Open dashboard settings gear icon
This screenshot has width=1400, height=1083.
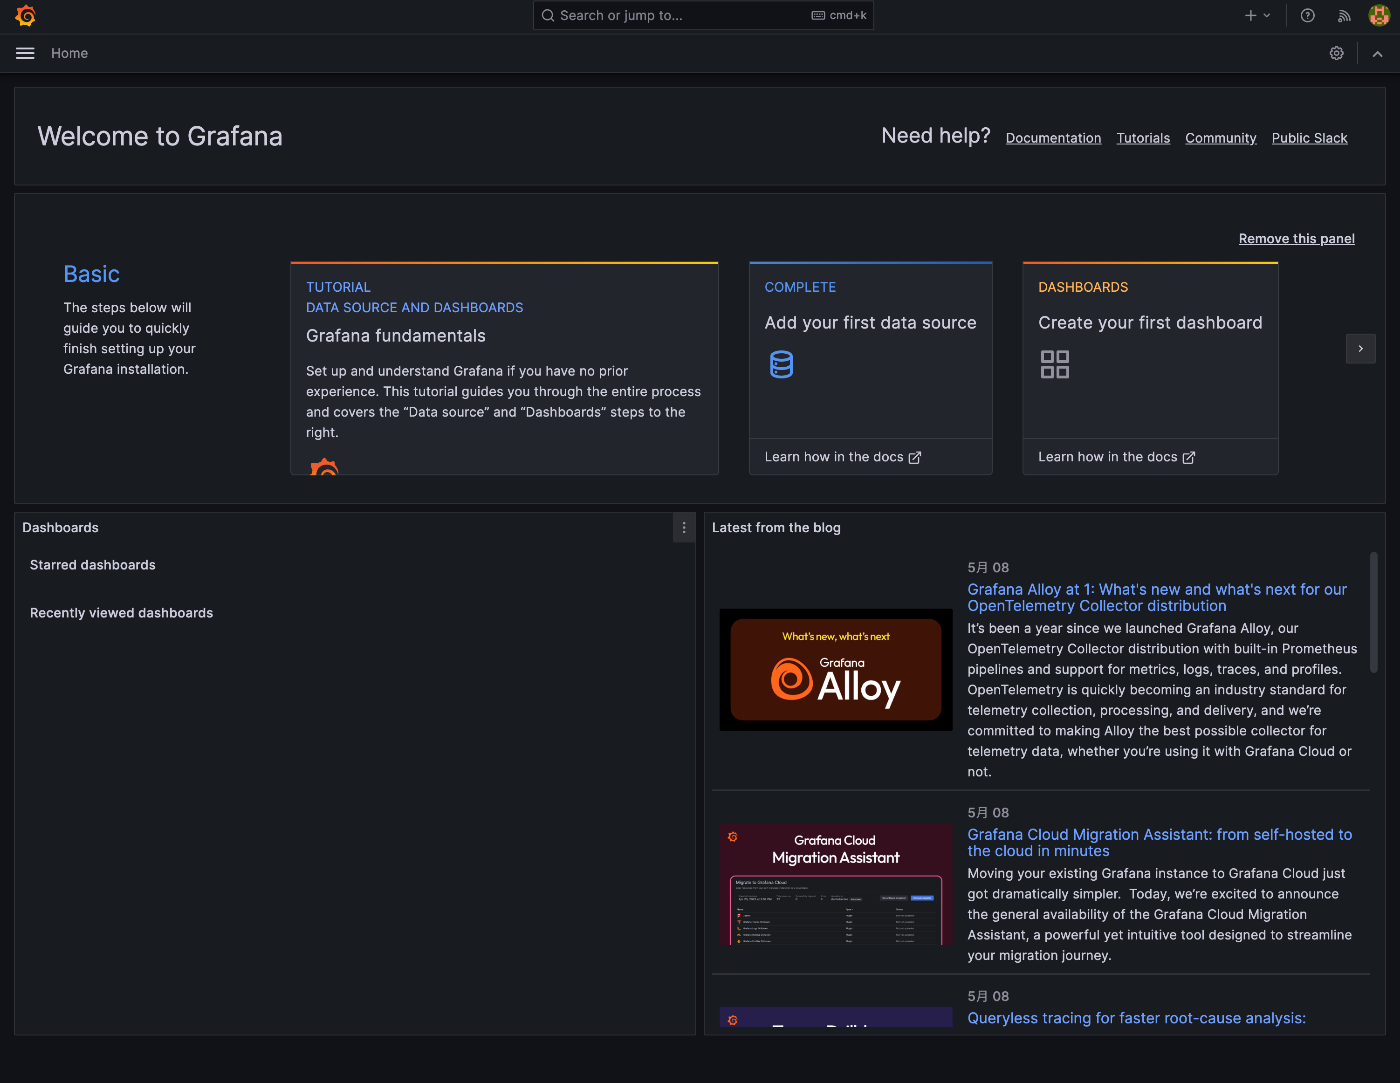coord(1337,53)
